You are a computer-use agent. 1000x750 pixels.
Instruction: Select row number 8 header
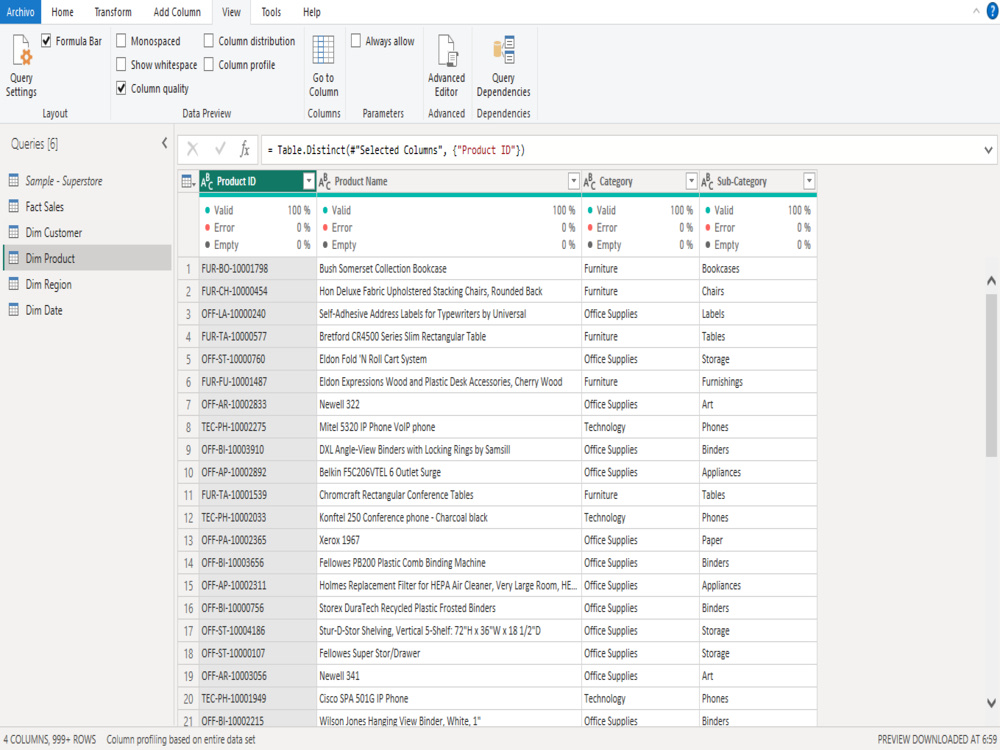click(188, 427)
